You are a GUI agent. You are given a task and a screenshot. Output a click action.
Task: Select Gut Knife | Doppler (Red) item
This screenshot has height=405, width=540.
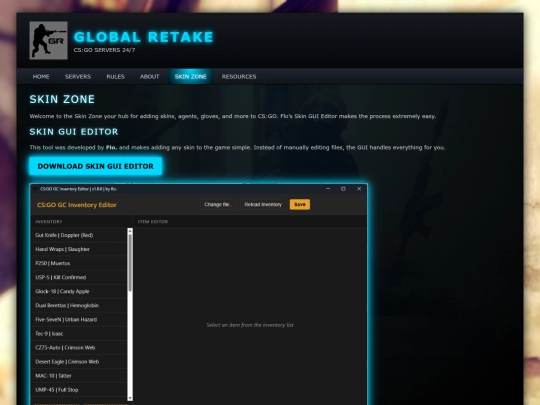[x=79, y=235]
